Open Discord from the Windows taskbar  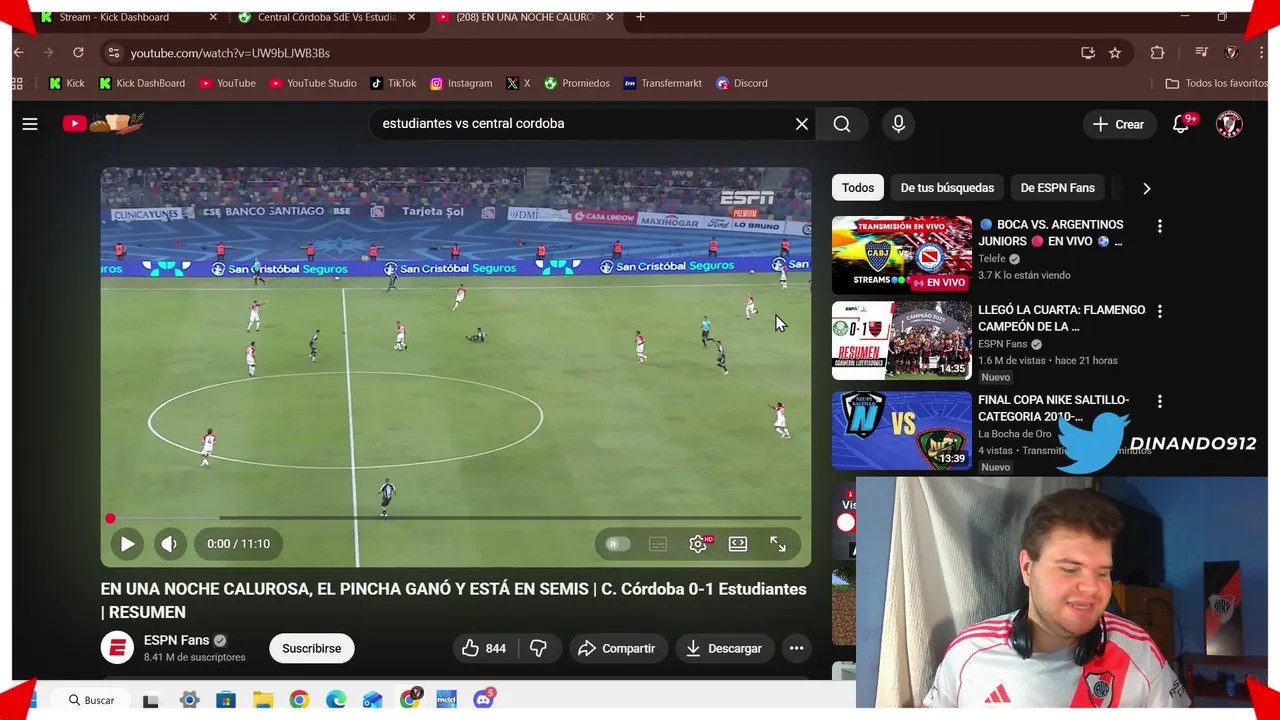tap(483, 700)
